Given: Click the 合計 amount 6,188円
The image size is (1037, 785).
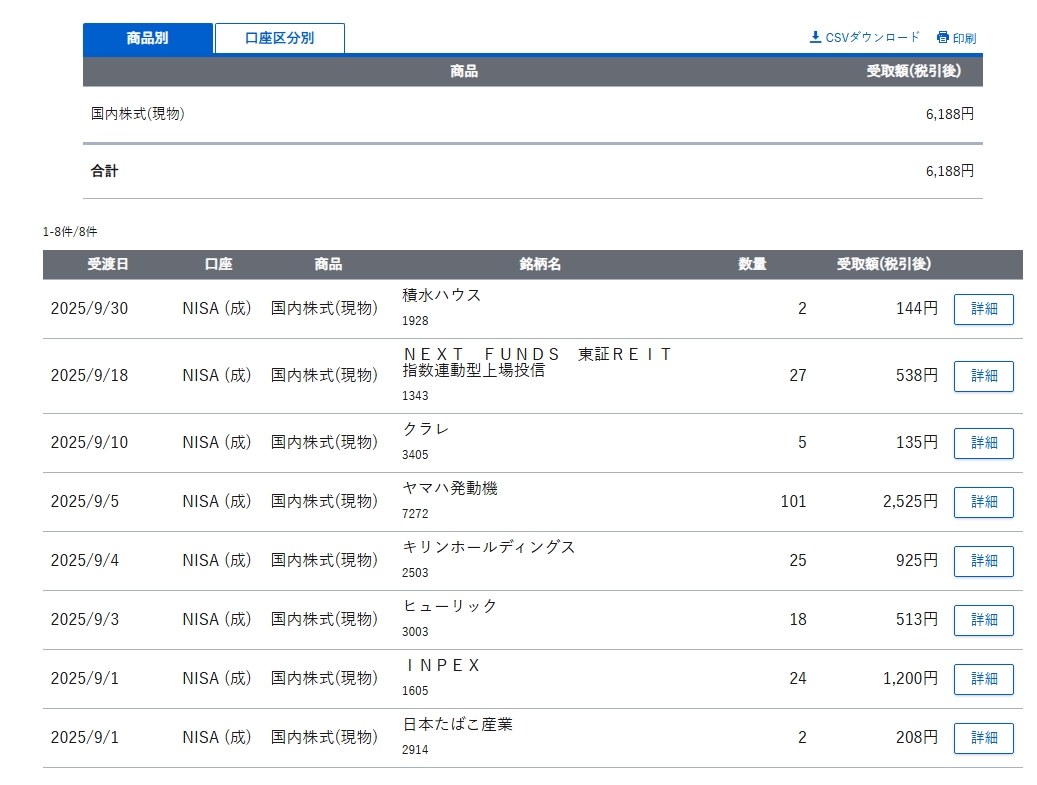Looking at the screenshot, I should pos(950,171).
